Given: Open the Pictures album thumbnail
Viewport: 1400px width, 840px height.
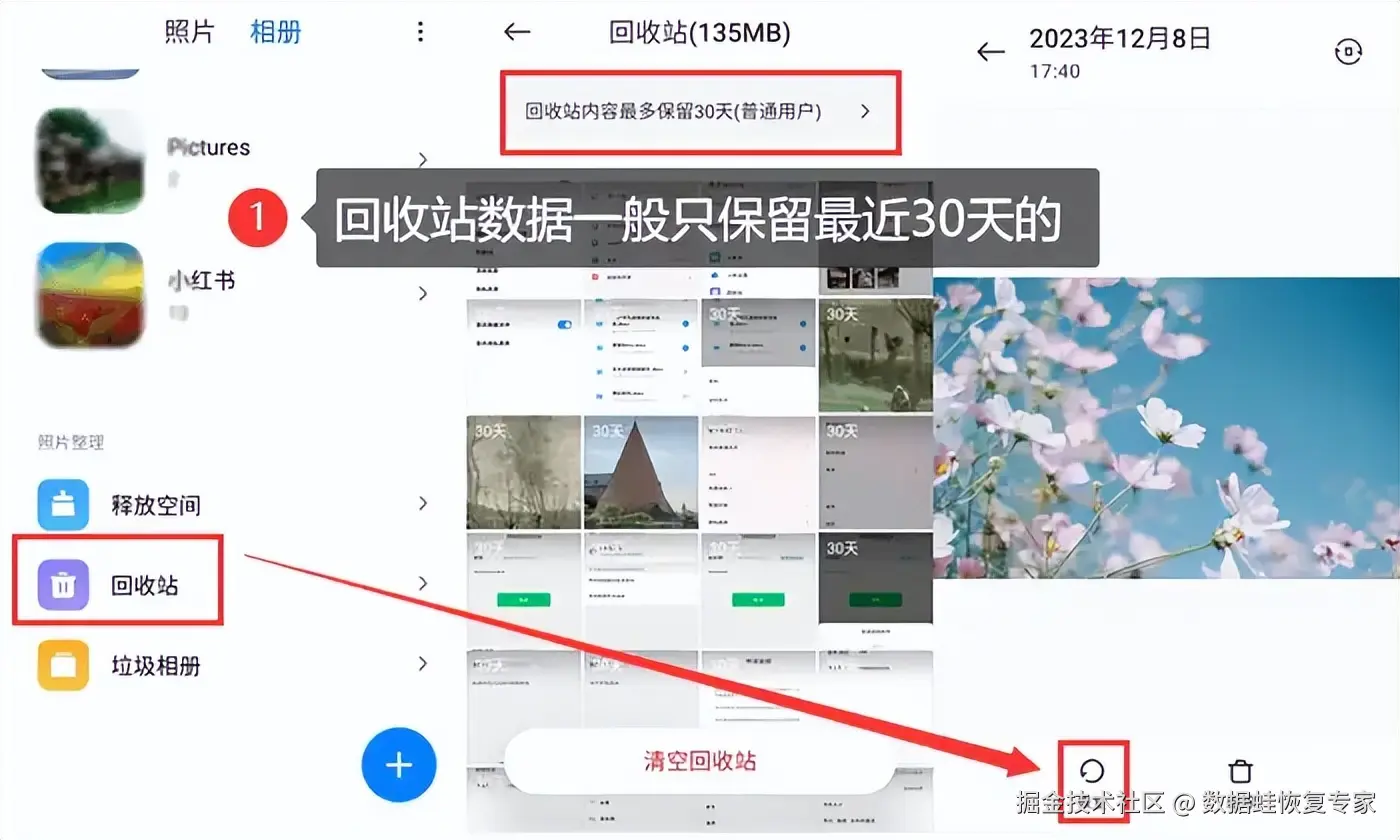Looking at the screenshot, I should [90, 160].
